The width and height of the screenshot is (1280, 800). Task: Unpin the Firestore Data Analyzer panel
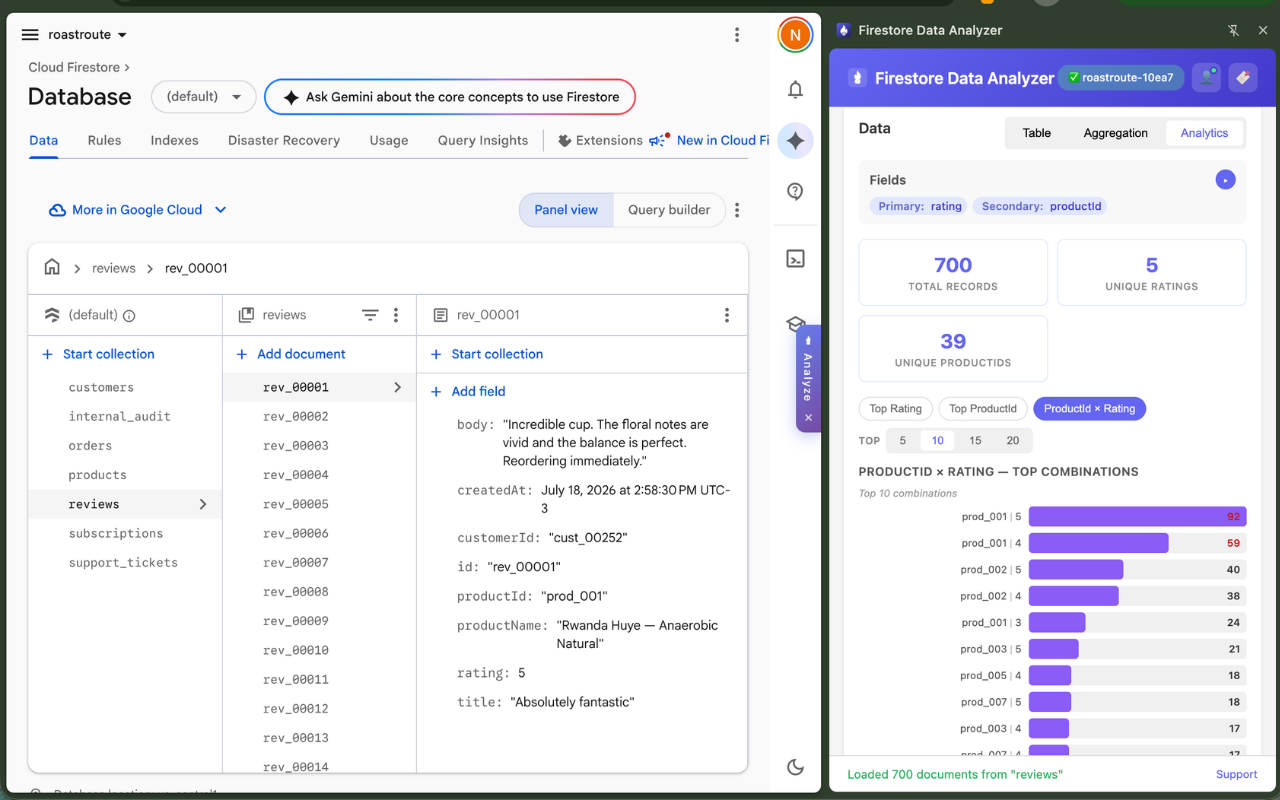pyautogui.click(x=1233, y=31)
